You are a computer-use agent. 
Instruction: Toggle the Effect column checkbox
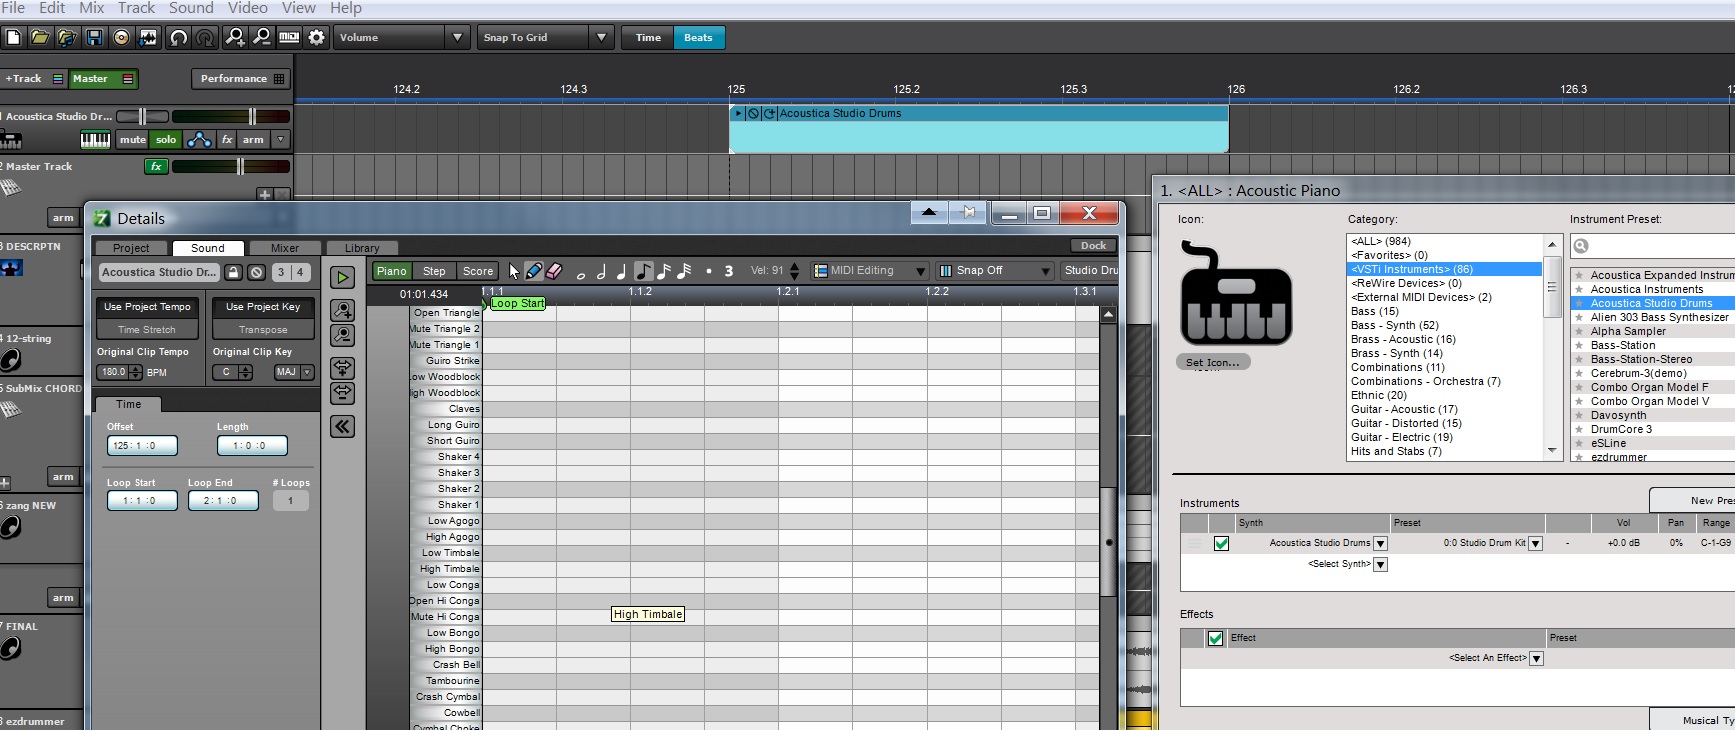click(1215, 638)
